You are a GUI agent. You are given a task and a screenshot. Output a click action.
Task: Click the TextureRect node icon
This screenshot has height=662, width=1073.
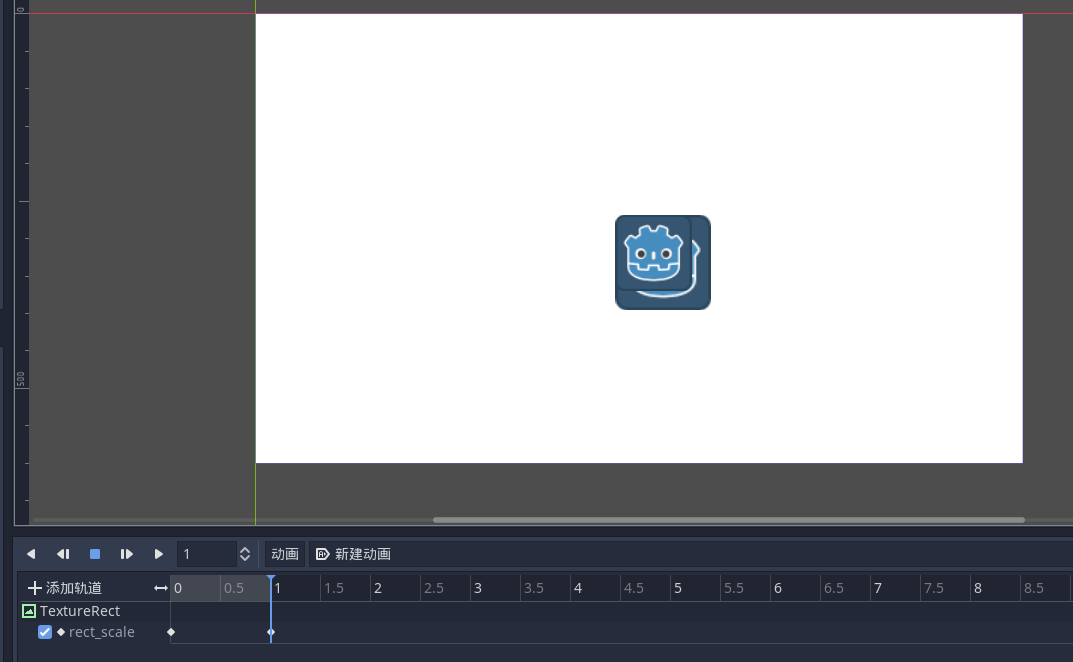pos(29,611)
